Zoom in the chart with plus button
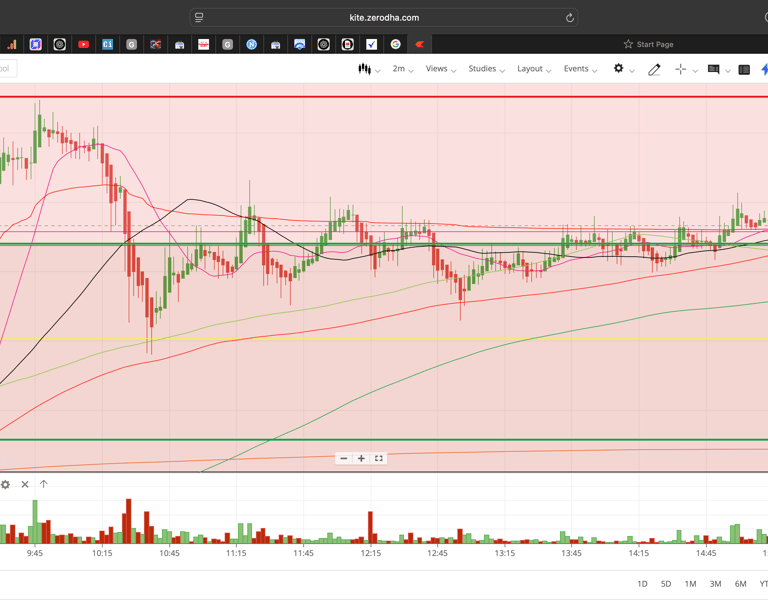Viewport: 768px width, 600px height. pos(361,458)
